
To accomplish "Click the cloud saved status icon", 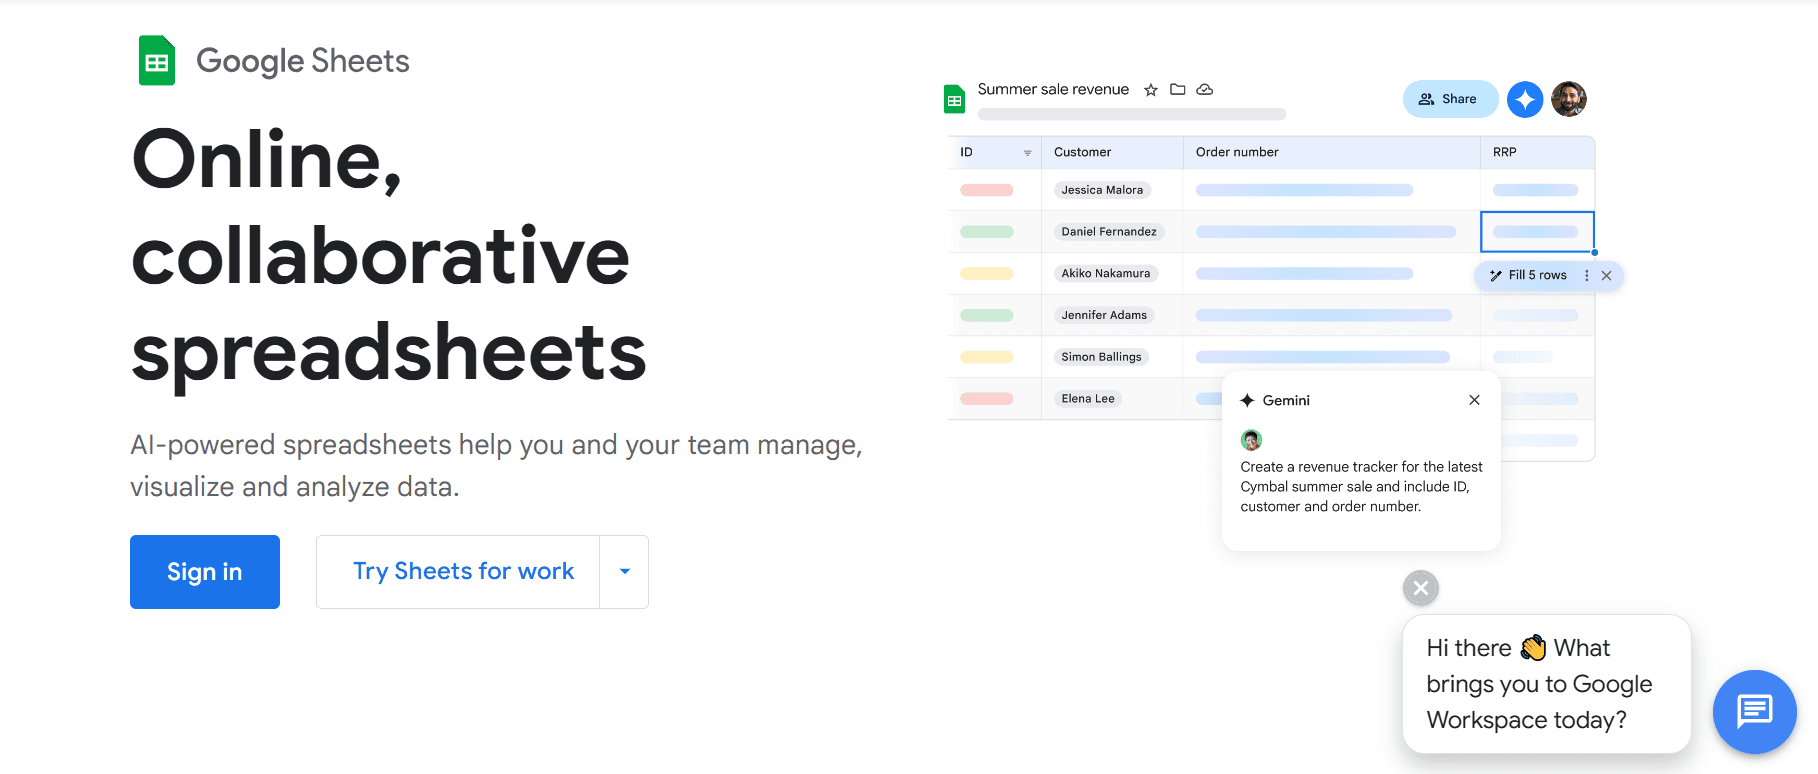I will [1205, 89].
